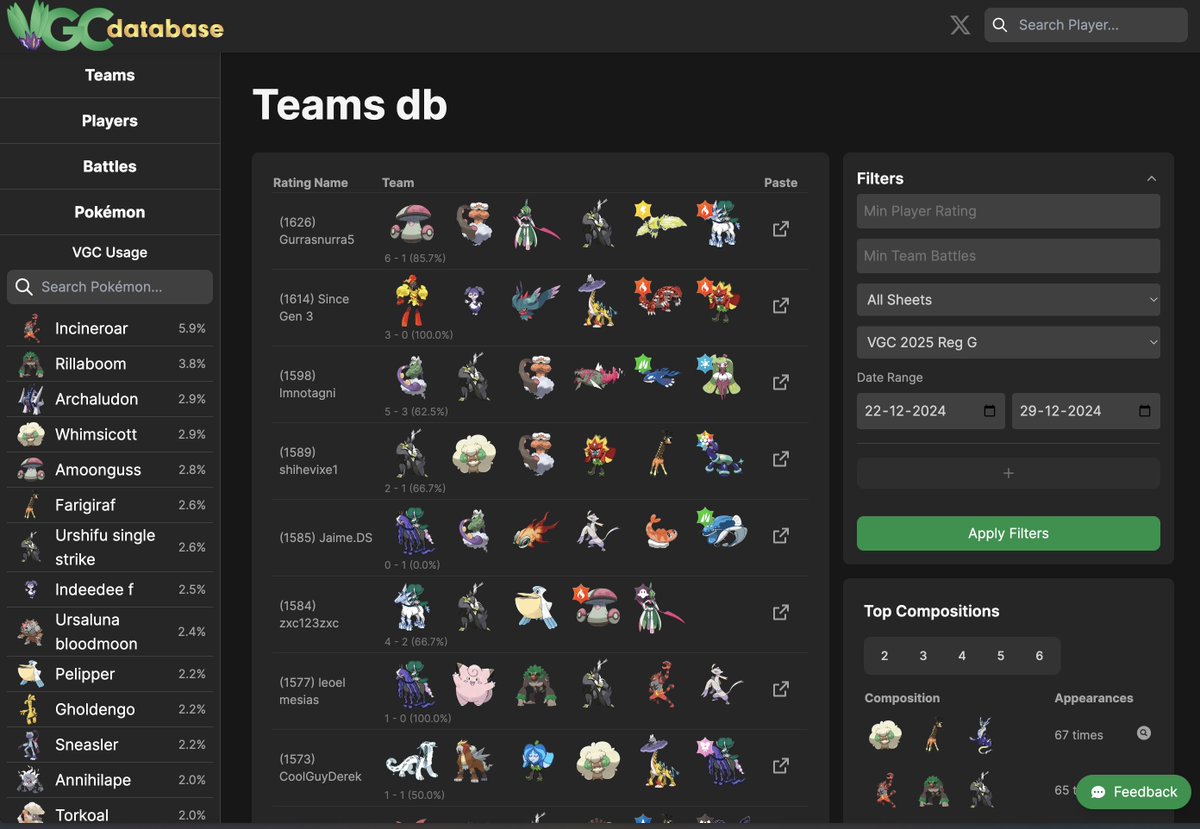Focus Search Pokémon field
1200x829 pixels.
click(110, 287)
